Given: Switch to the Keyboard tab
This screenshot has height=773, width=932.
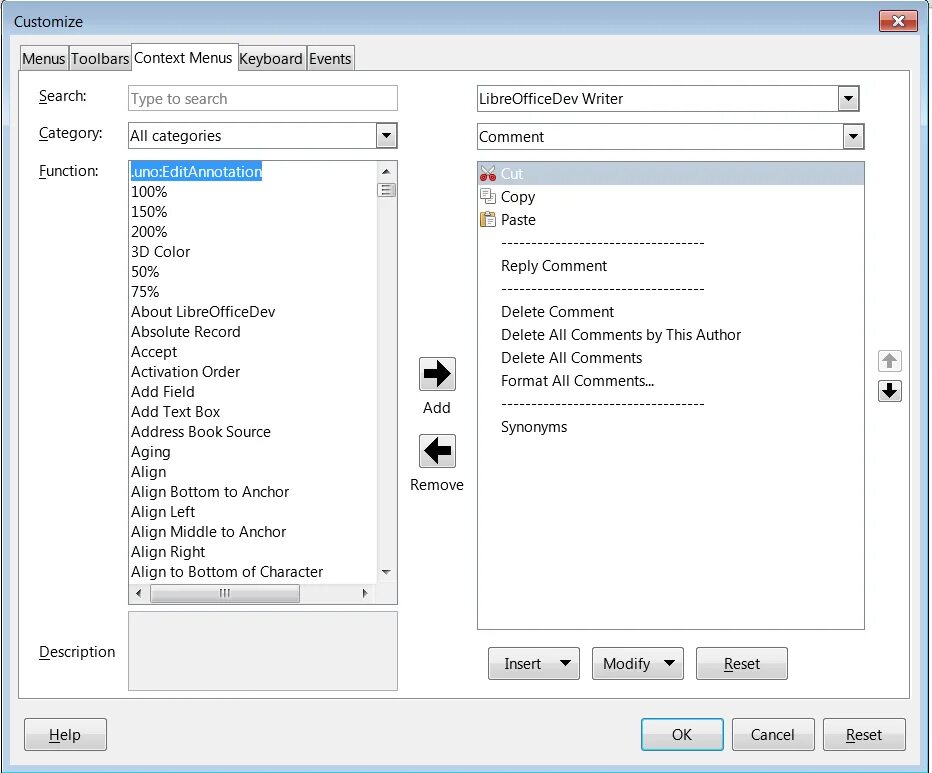Looking at the screenshot, I should coord(271,59).
